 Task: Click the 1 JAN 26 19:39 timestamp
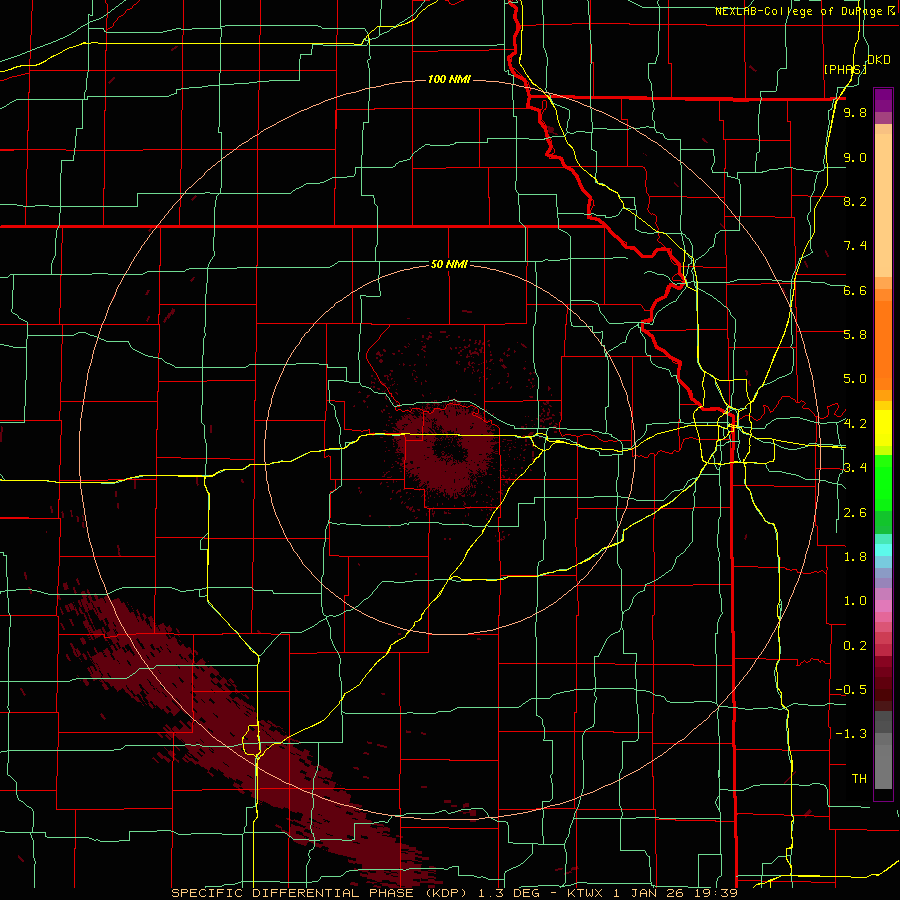tap(675, 893)
